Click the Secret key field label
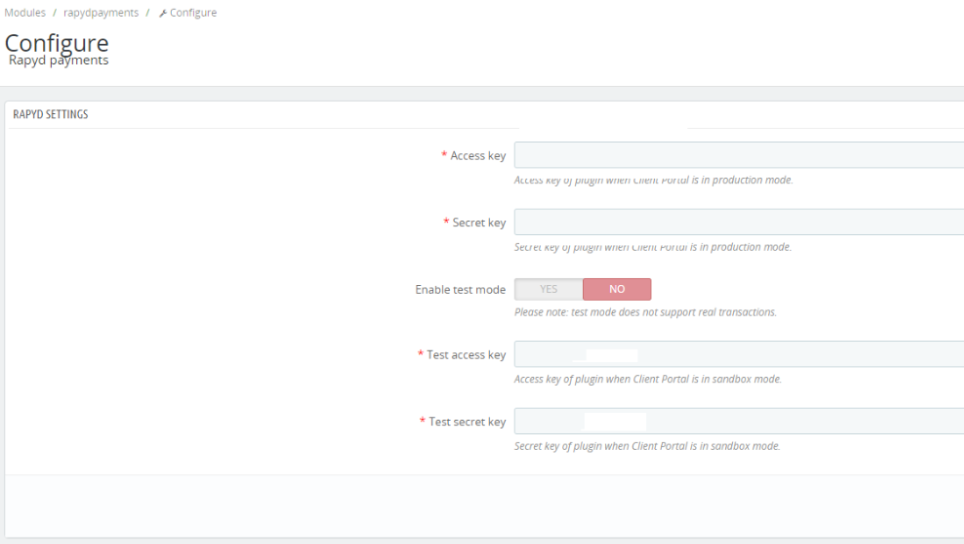 [478, 222]
